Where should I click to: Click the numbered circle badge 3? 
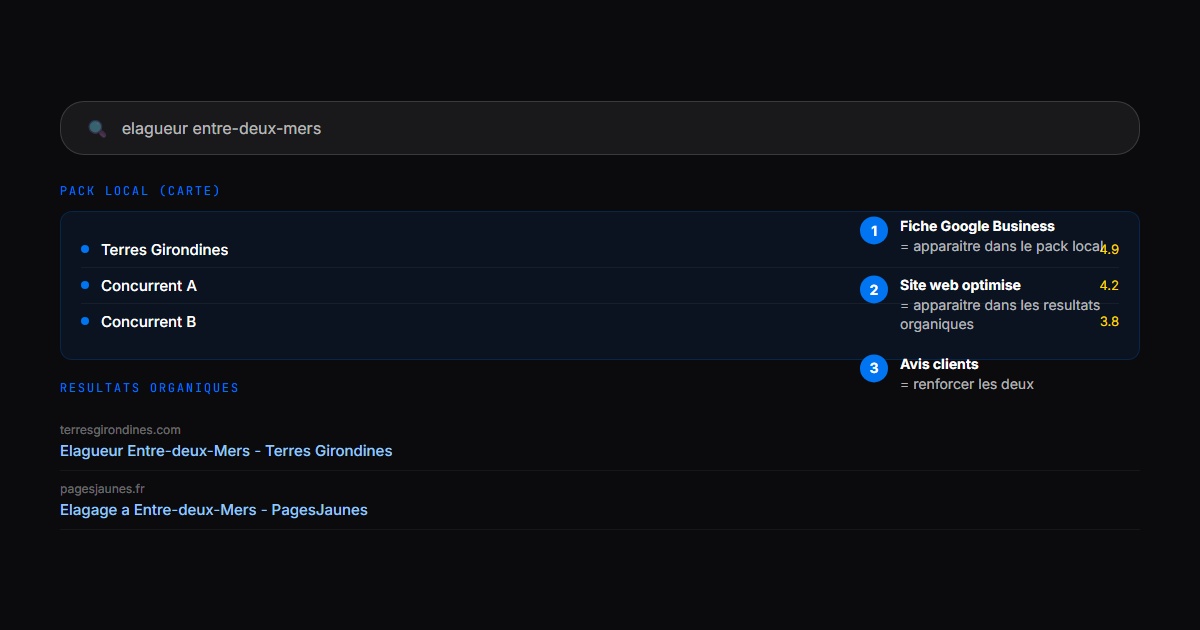[x=874, y=369]
